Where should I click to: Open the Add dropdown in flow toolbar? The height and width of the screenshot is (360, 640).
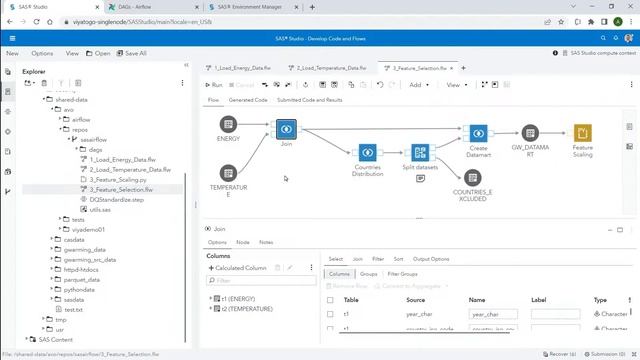(419, 85)
